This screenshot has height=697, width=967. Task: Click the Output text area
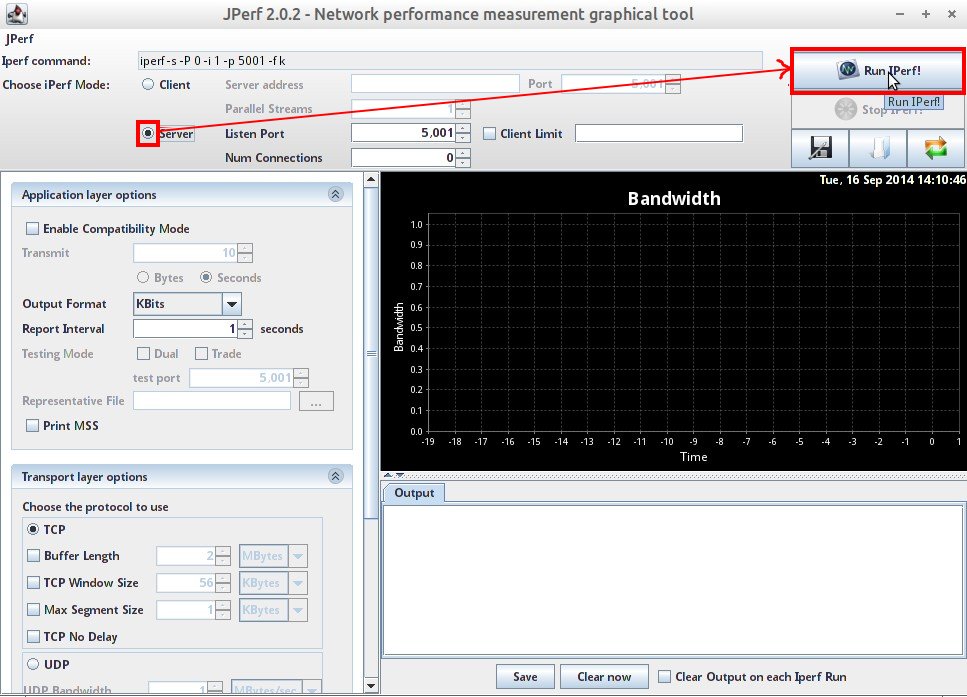click(x=673, y=580)
